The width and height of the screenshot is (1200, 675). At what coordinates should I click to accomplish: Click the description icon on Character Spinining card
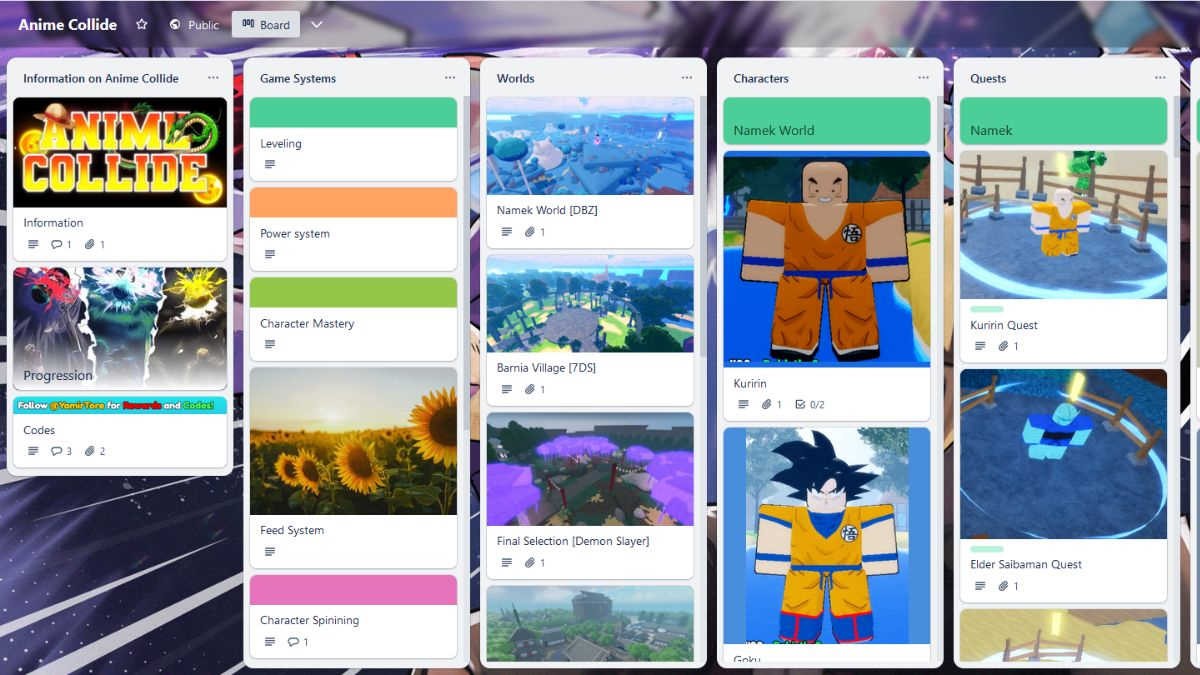point(270,641)
